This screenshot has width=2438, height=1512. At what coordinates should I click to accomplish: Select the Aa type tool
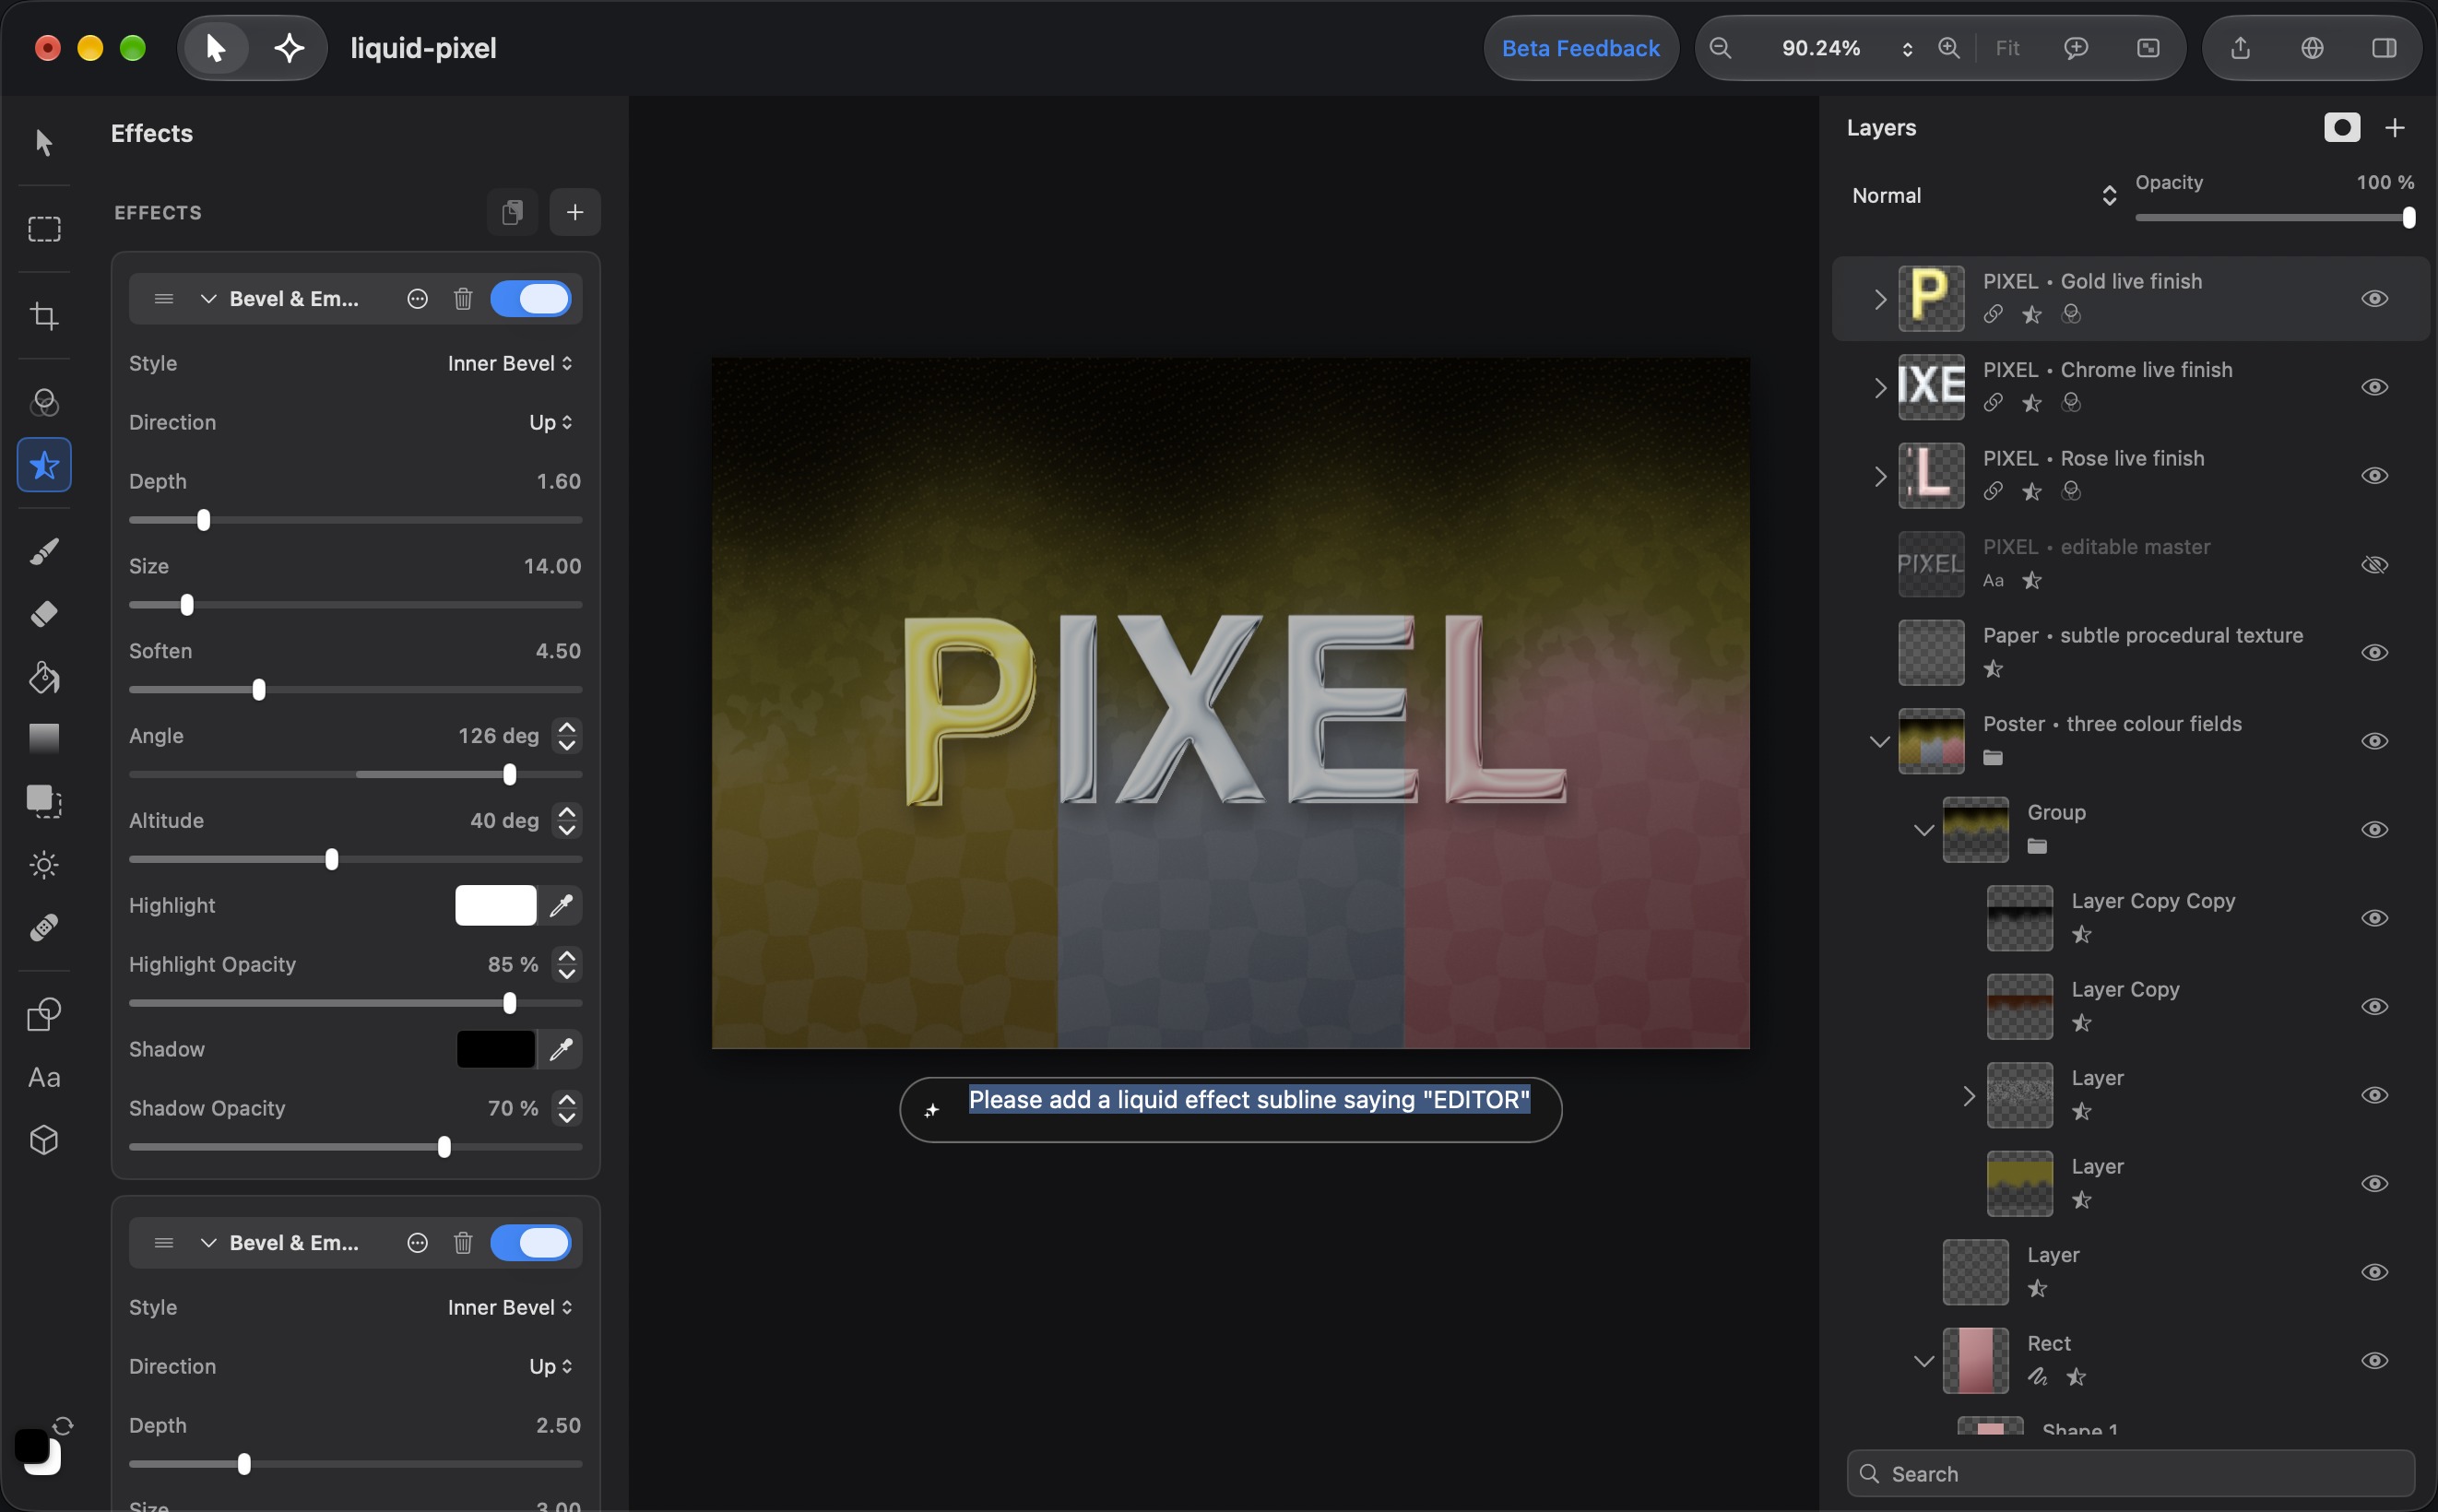coord(44,1077)
